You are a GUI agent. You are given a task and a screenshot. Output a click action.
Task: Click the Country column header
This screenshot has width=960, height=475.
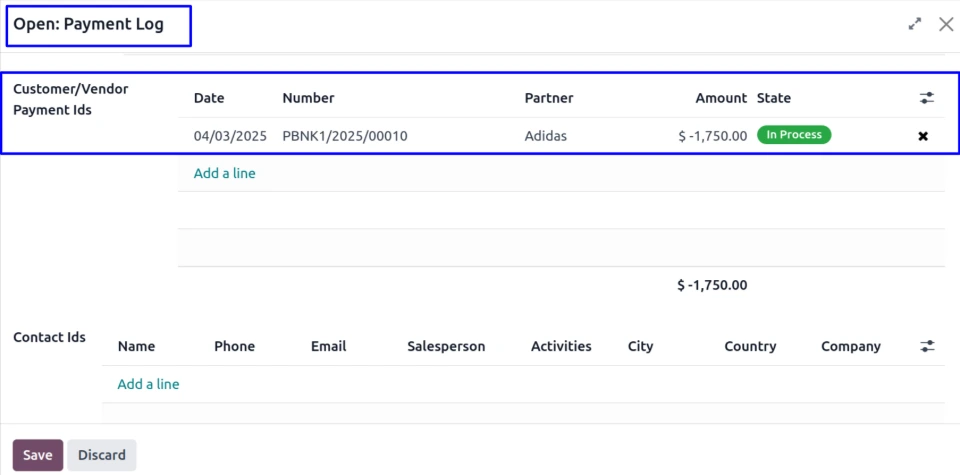click(x=750, y=346)
